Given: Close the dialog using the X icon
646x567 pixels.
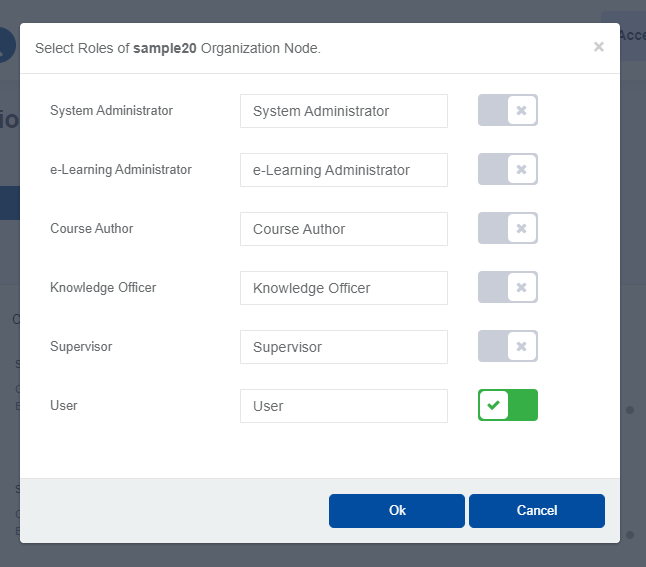Looking at the screenshot, I should coord(598,47).
